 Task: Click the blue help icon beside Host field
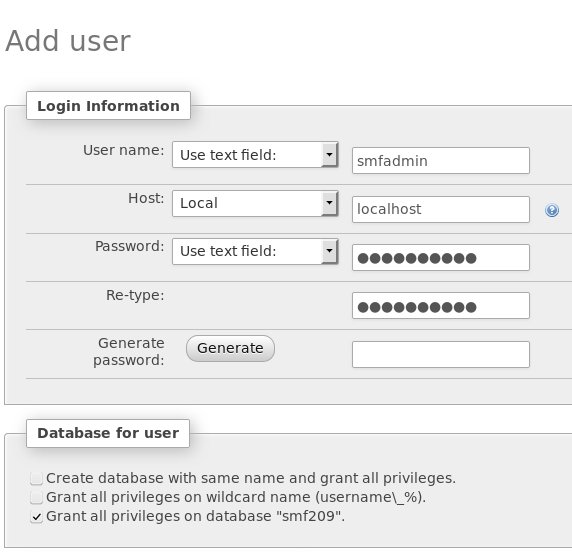point(552,210)
